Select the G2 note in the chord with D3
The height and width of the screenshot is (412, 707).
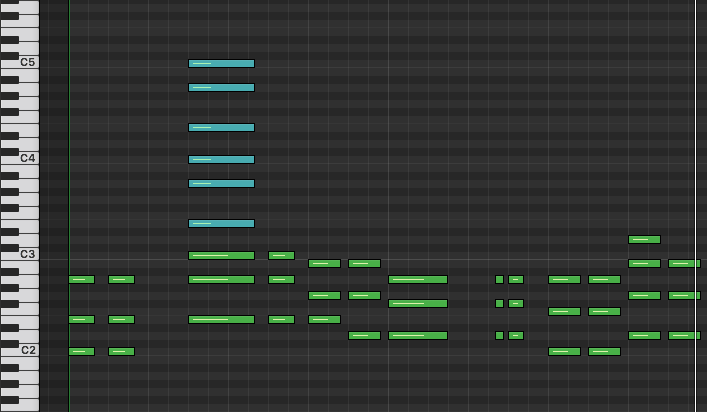pos(644,296)
